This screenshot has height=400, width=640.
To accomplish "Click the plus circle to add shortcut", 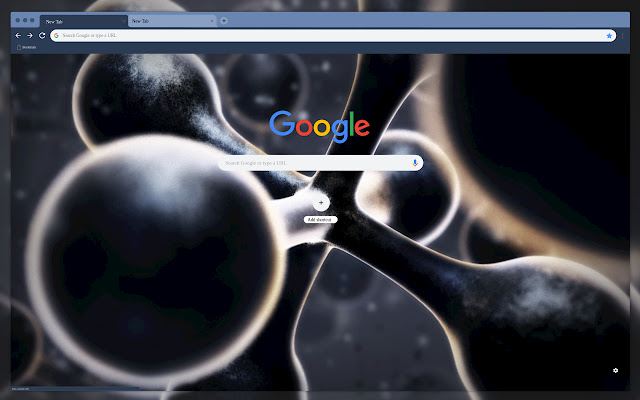I will pos(321,202).
